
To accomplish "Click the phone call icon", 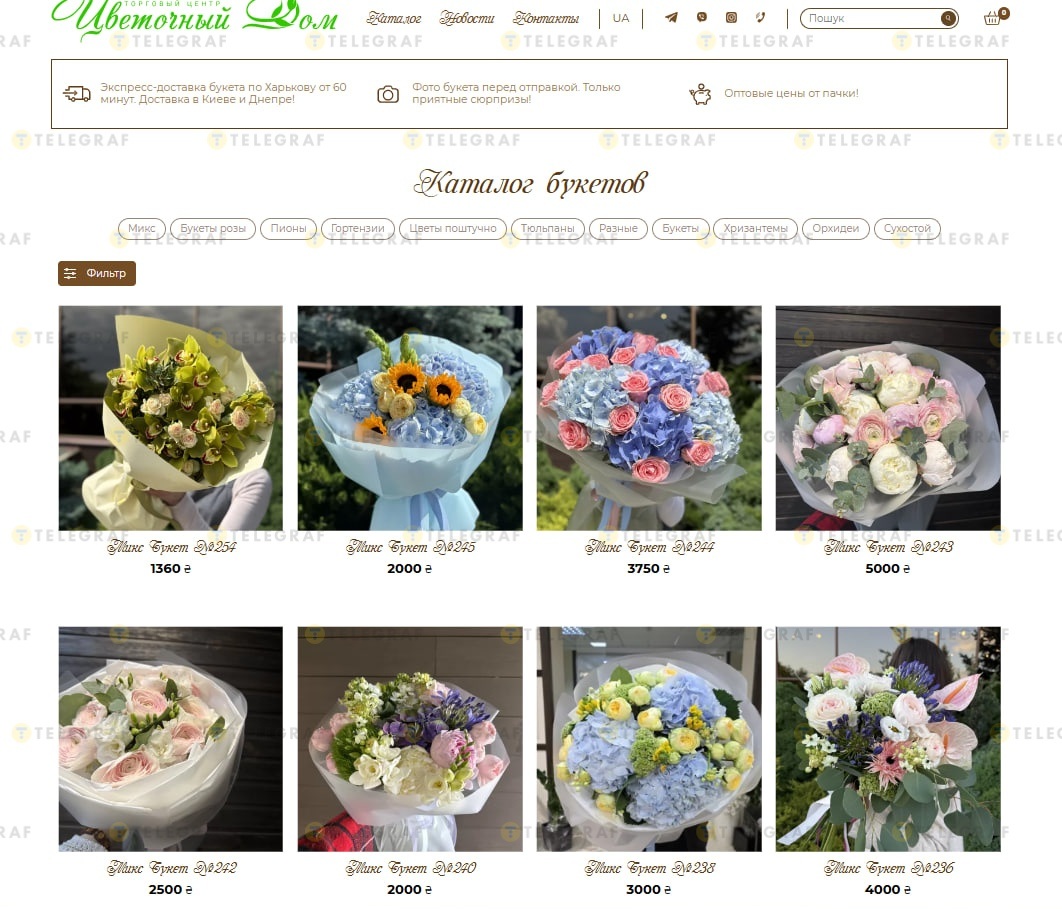I will pos(761,18).
